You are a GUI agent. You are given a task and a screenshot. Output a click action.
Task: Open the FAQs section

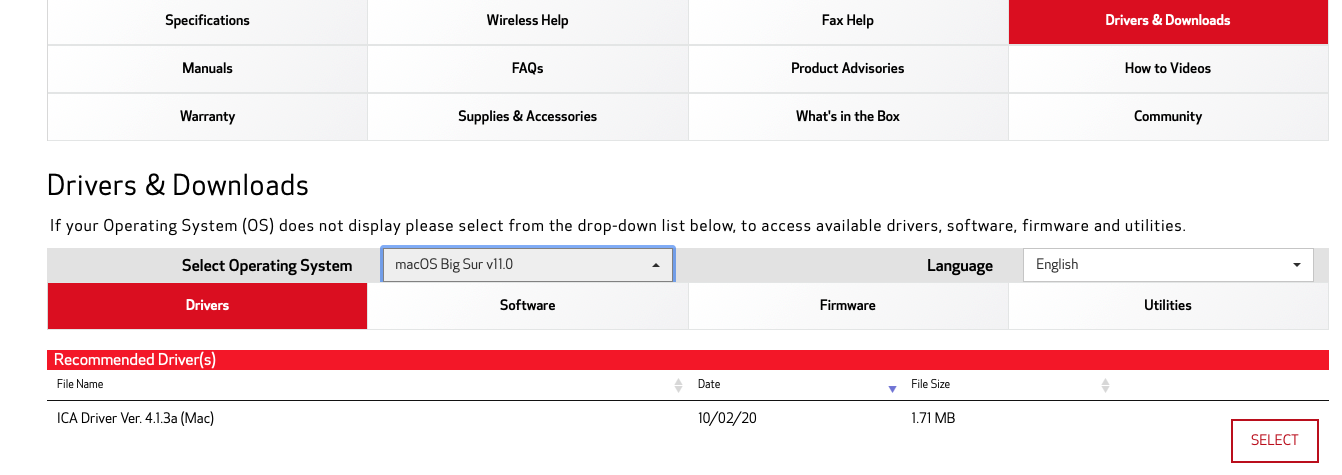pos(527,68)
